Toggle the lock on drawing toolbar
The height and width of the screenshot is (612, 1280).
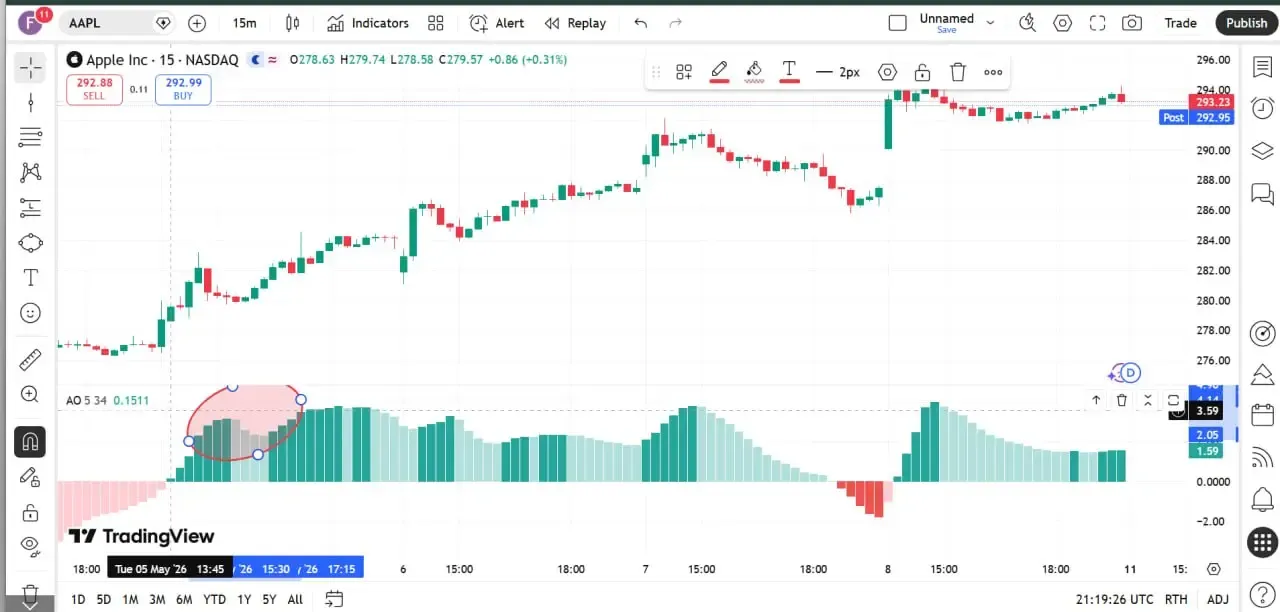pyautogui.click(x=922, y=72)
